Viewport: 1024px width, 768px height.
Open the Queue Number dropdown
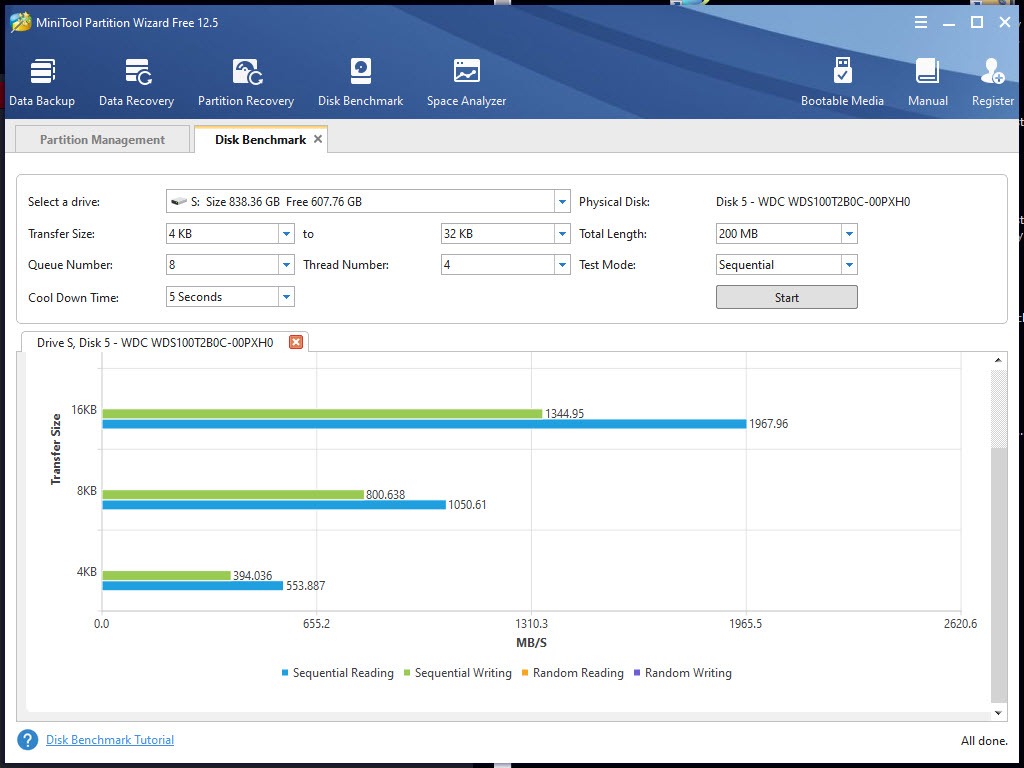[286, 265]
